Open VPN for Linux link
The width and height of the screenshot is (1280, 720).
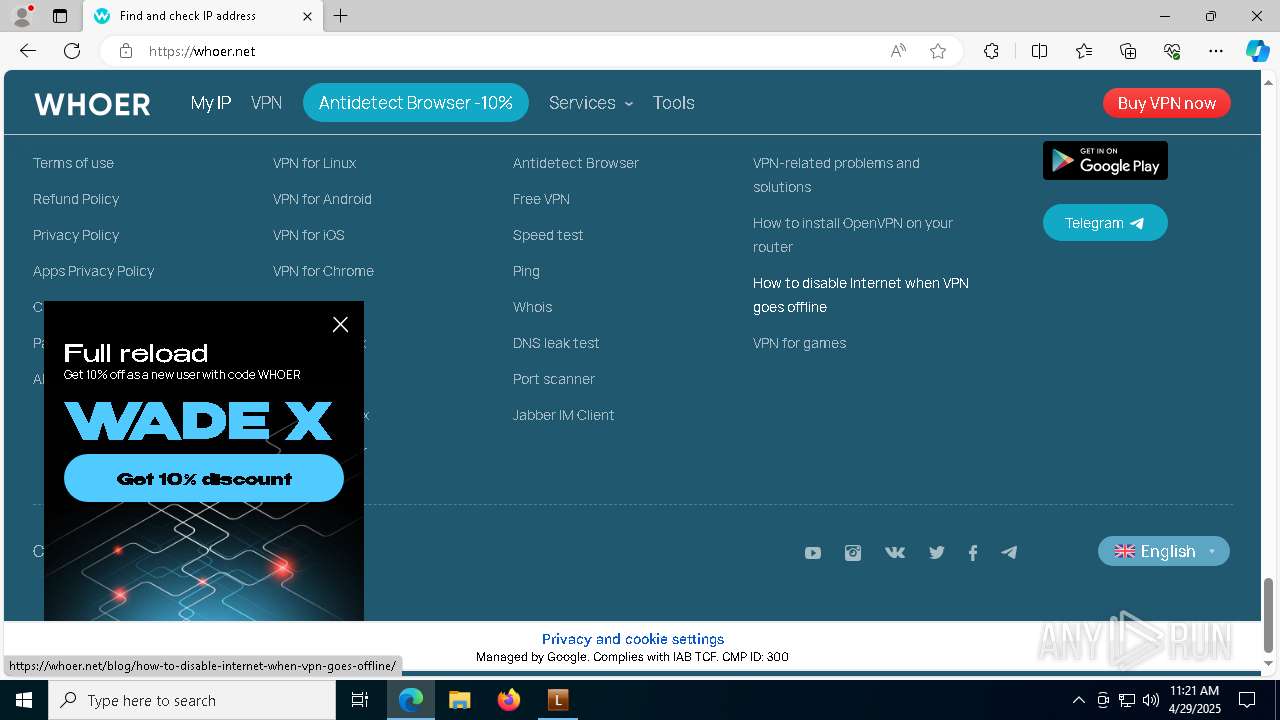tap(314, 163)
